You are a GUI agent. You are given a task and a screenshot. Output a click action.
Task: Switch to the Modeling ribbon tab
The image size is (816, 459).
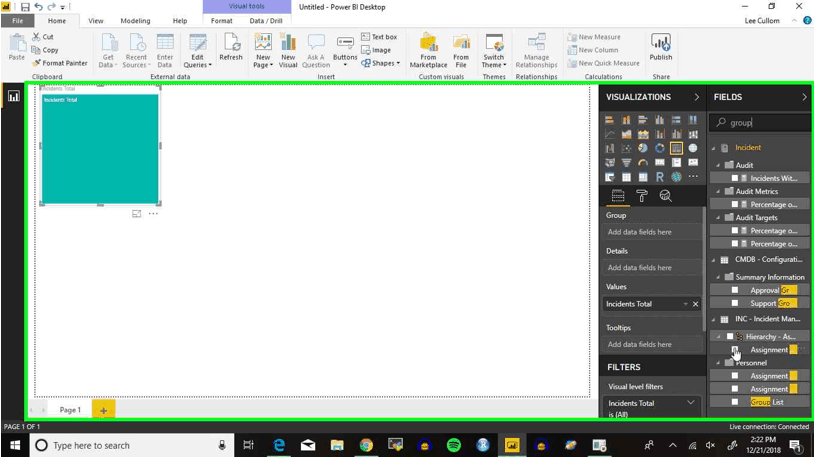[135, 21]
